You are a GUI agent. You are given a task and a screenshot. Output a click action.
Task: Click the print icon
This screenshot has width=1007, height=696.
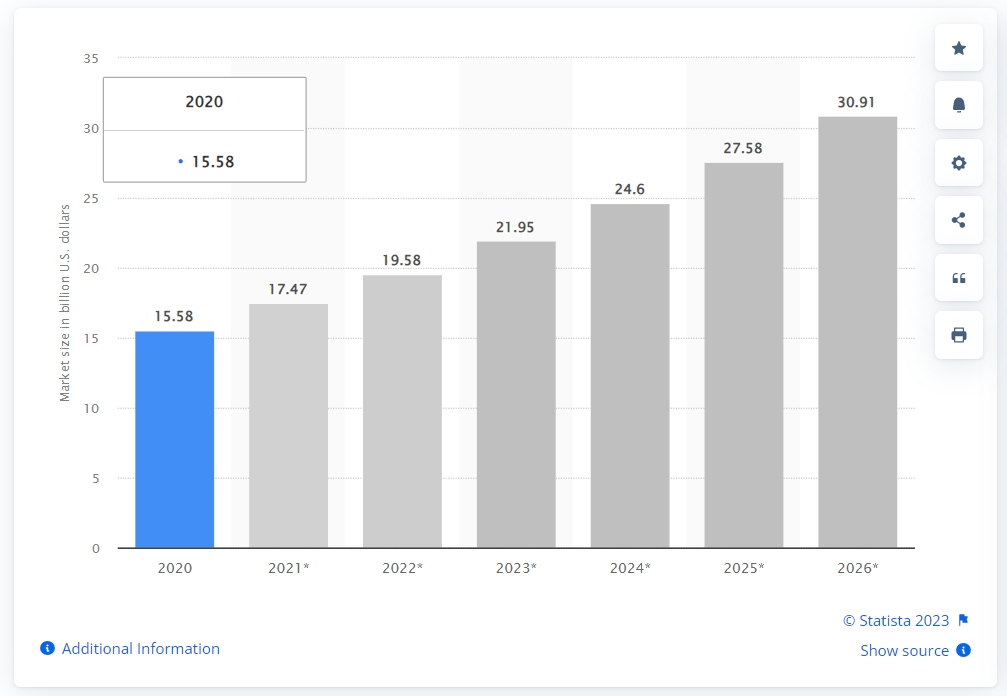(x=959, y=335)
